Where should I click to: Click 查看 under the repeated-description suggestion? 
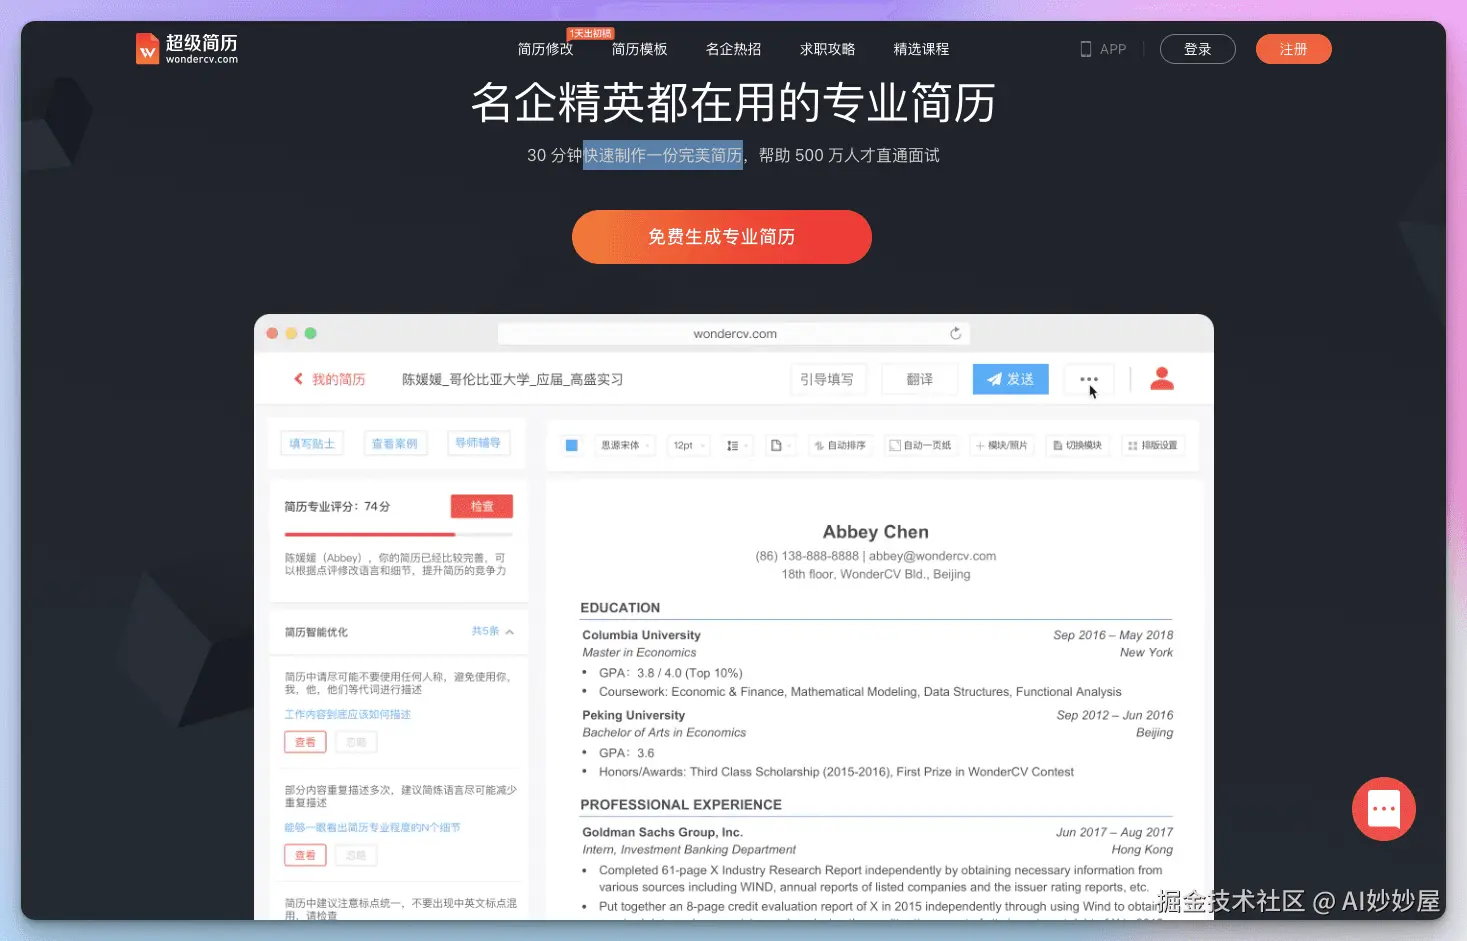coord(305,855)
